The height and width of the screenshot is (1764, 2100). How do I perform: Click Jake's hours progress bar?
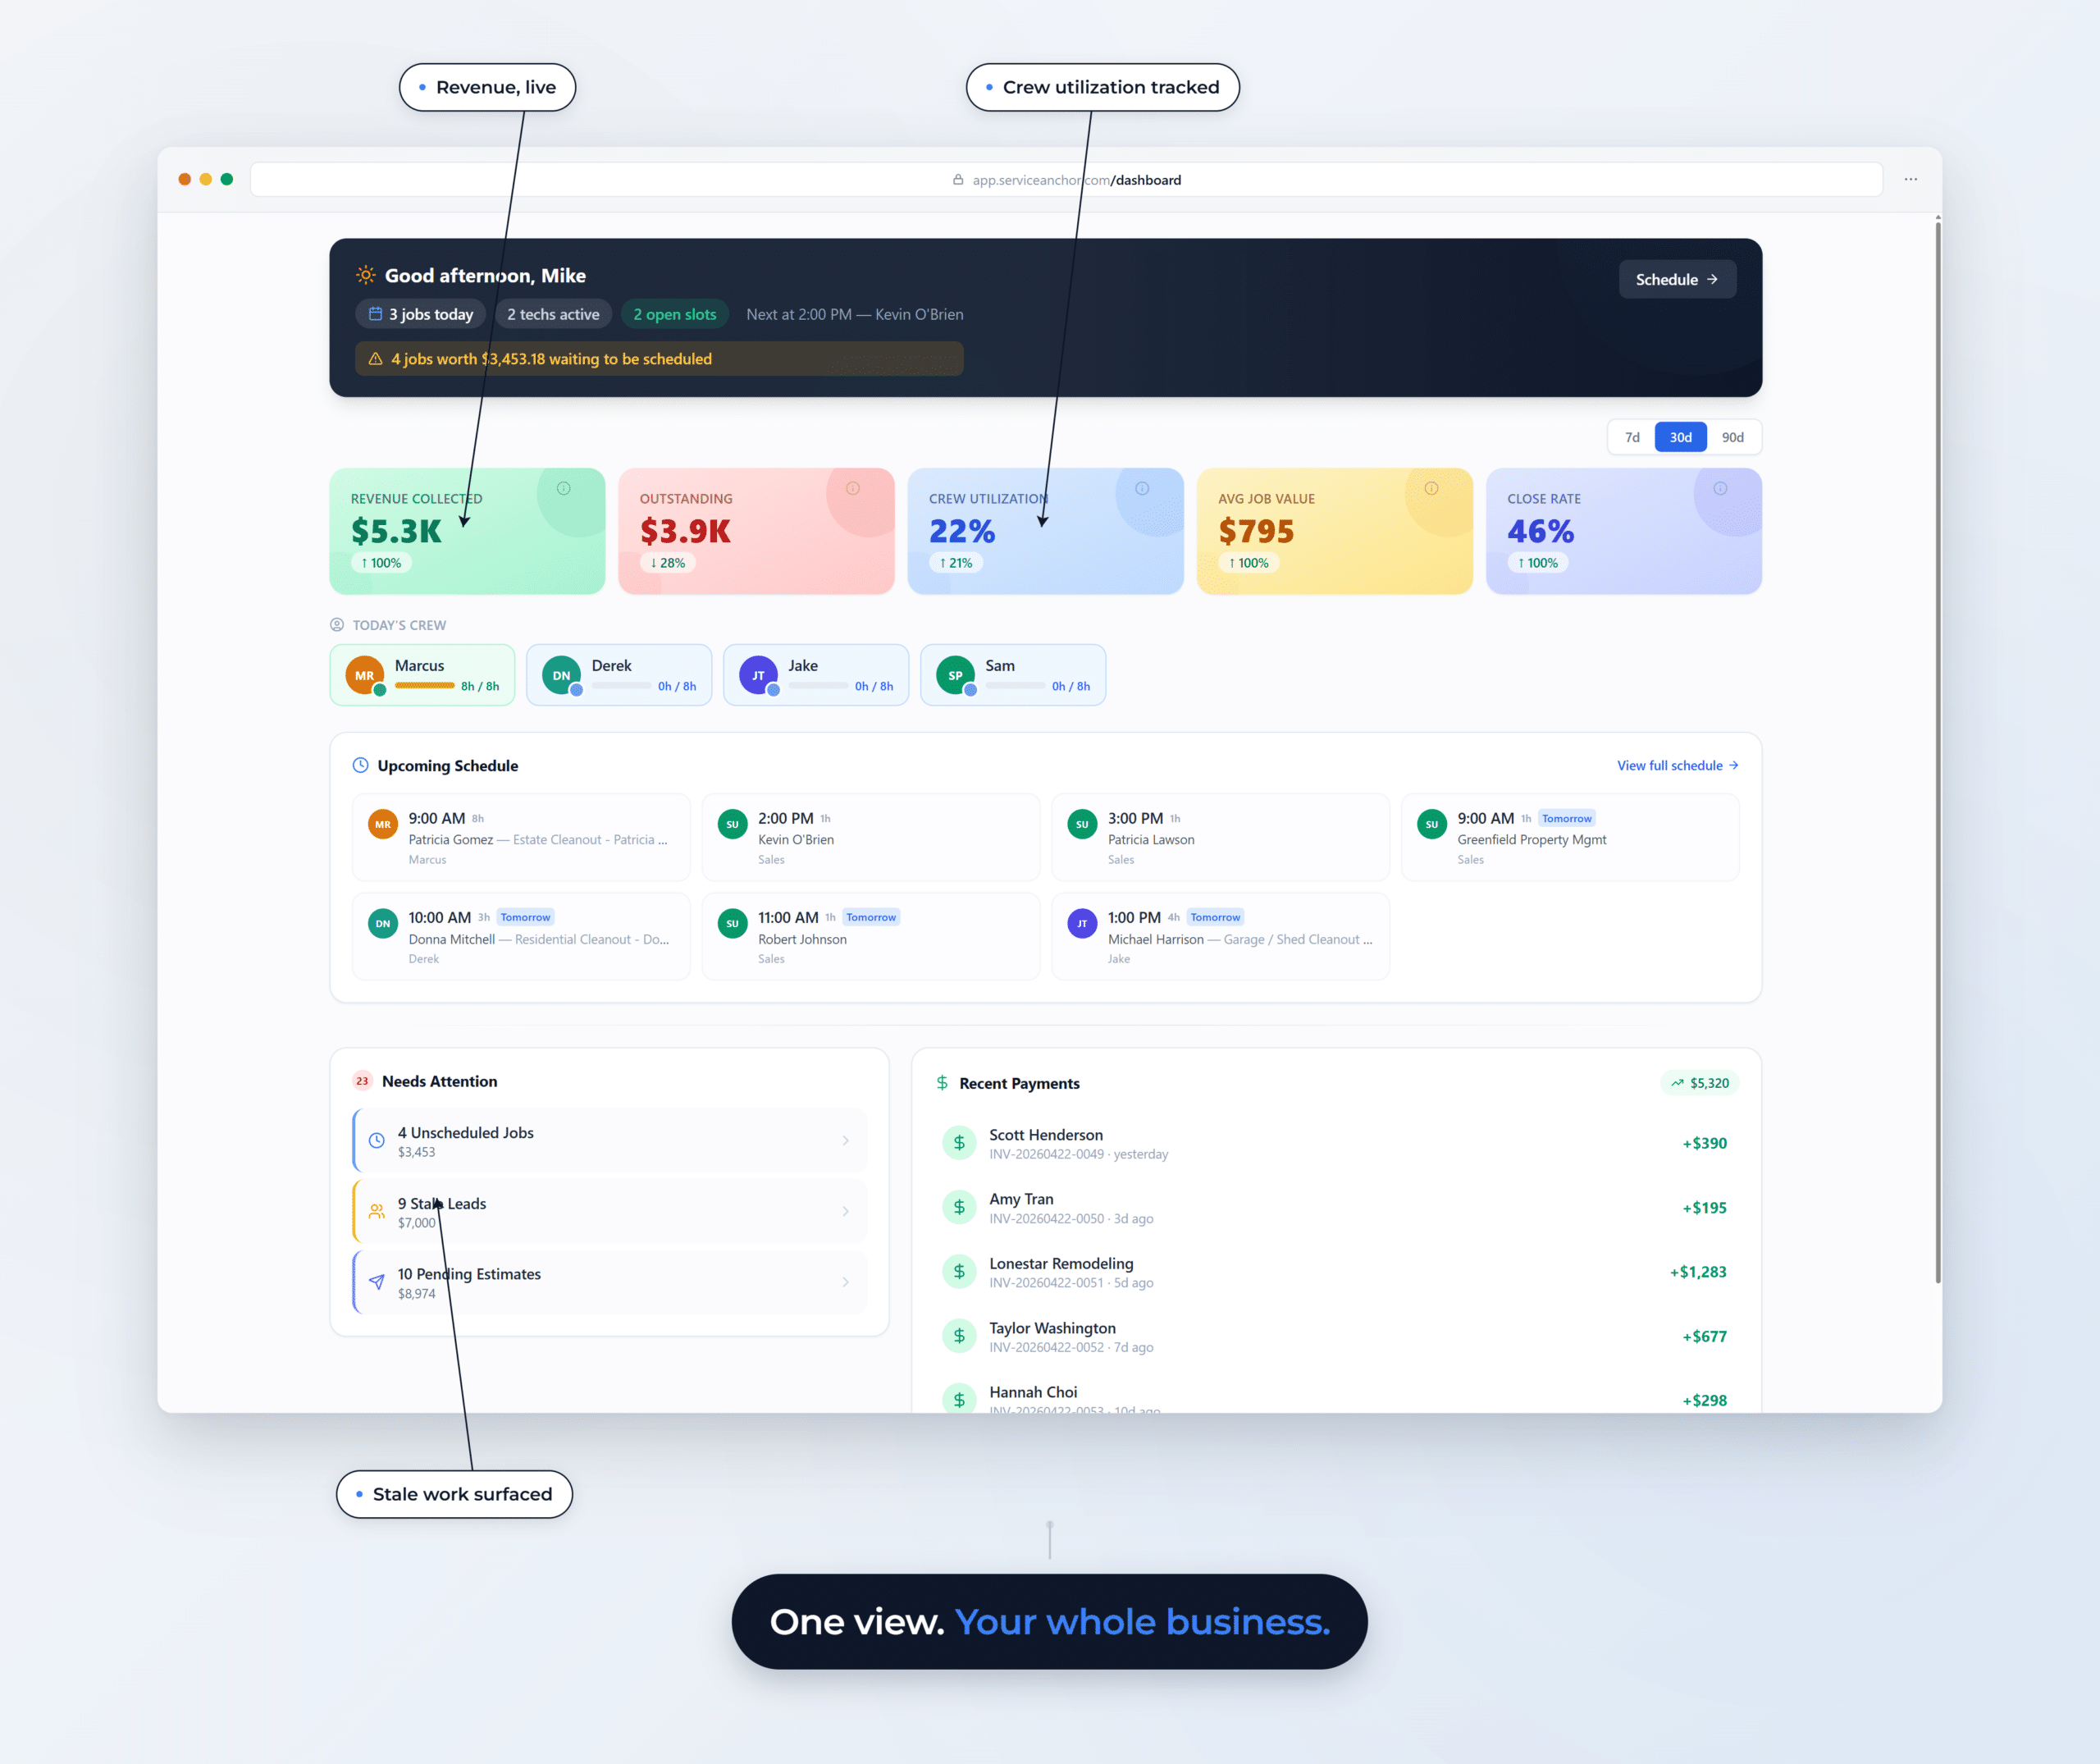818,686
